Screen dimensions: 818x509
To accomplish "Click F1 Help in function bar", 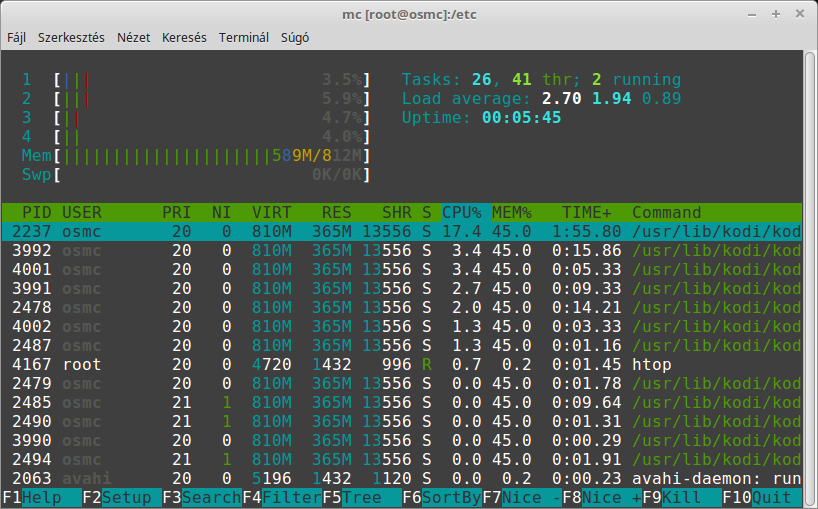I will [42, 498].
